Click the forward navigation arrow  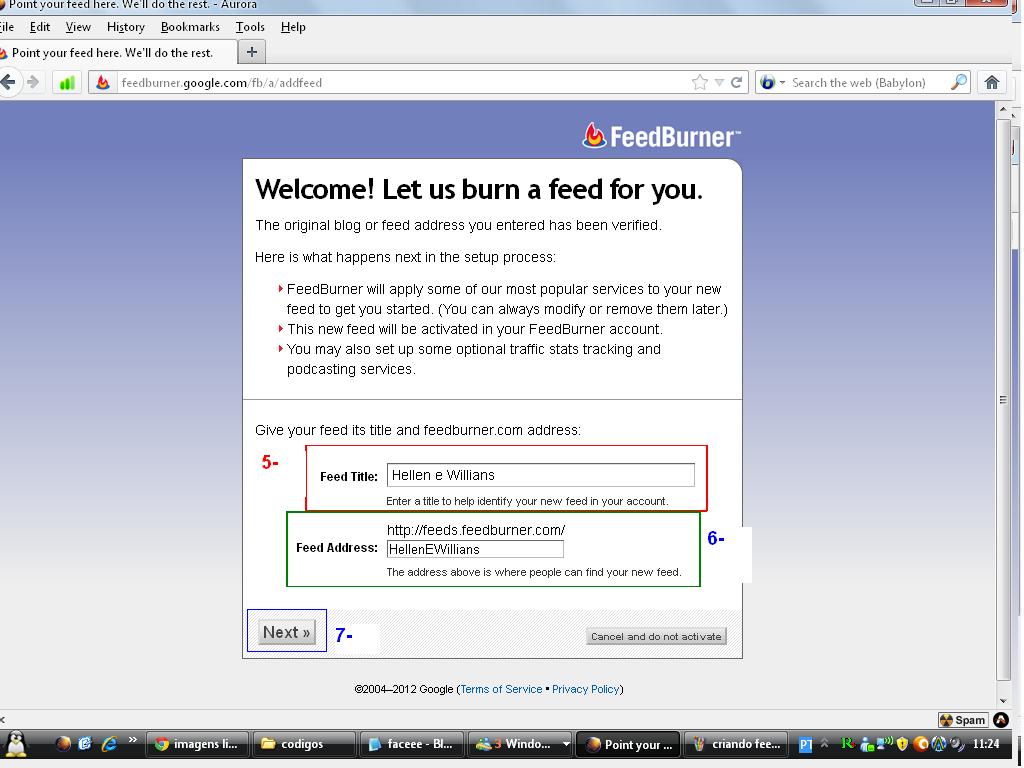tap(33, 82)
